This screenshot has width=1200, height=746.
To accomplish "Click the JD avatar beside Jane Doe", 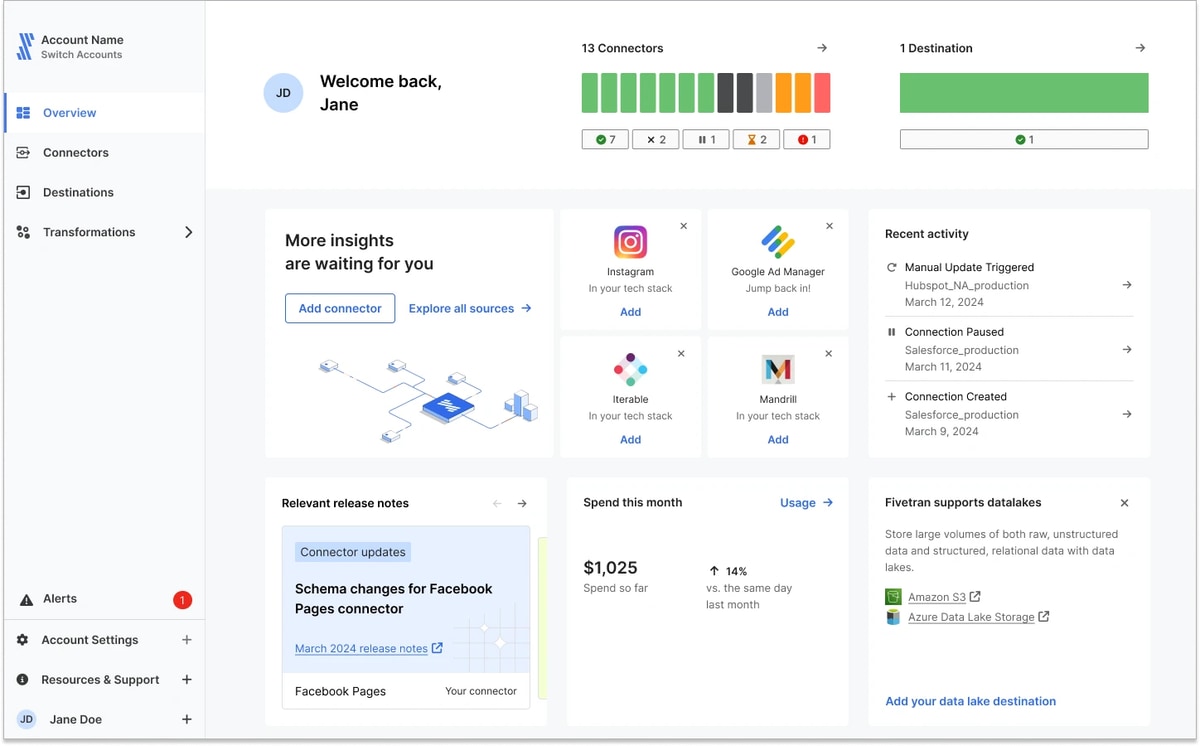I will (x=27, y=719).
